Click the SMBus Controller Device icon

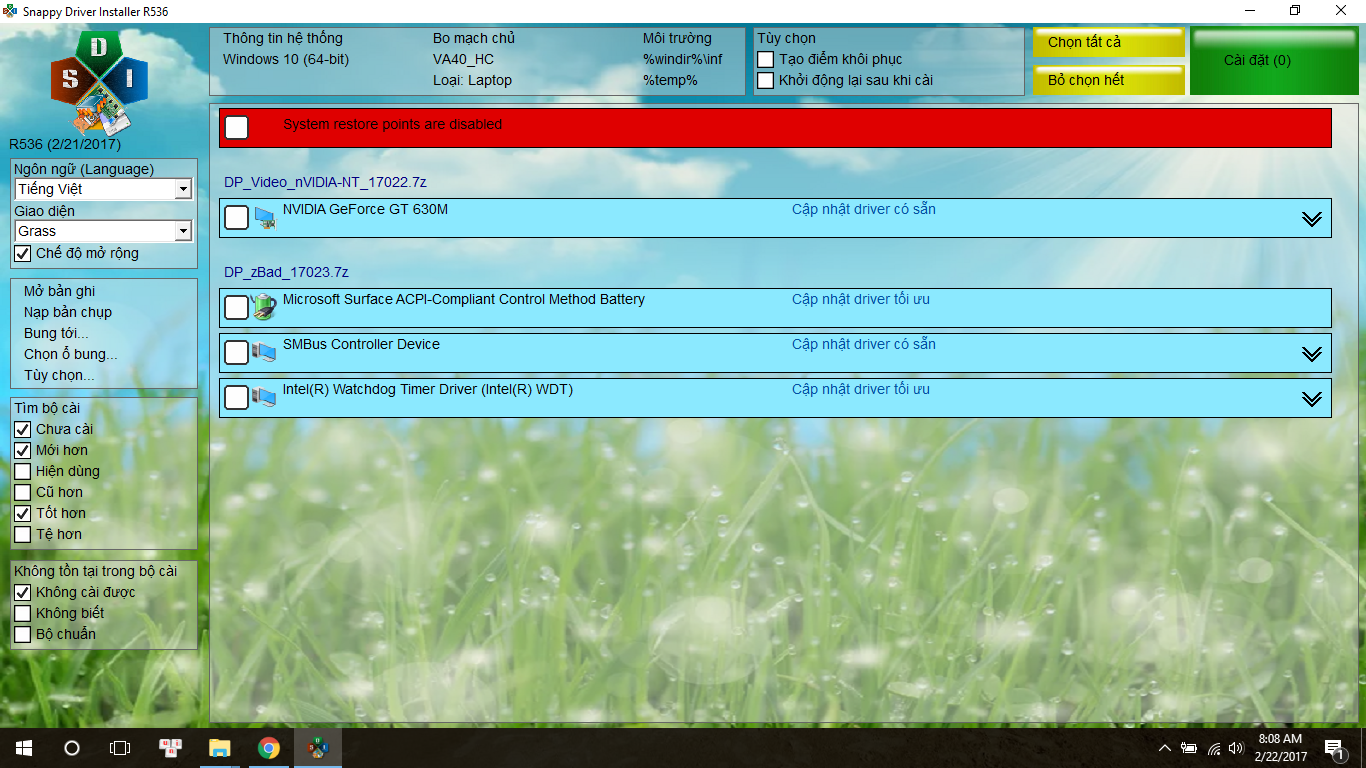coord(264,352)
